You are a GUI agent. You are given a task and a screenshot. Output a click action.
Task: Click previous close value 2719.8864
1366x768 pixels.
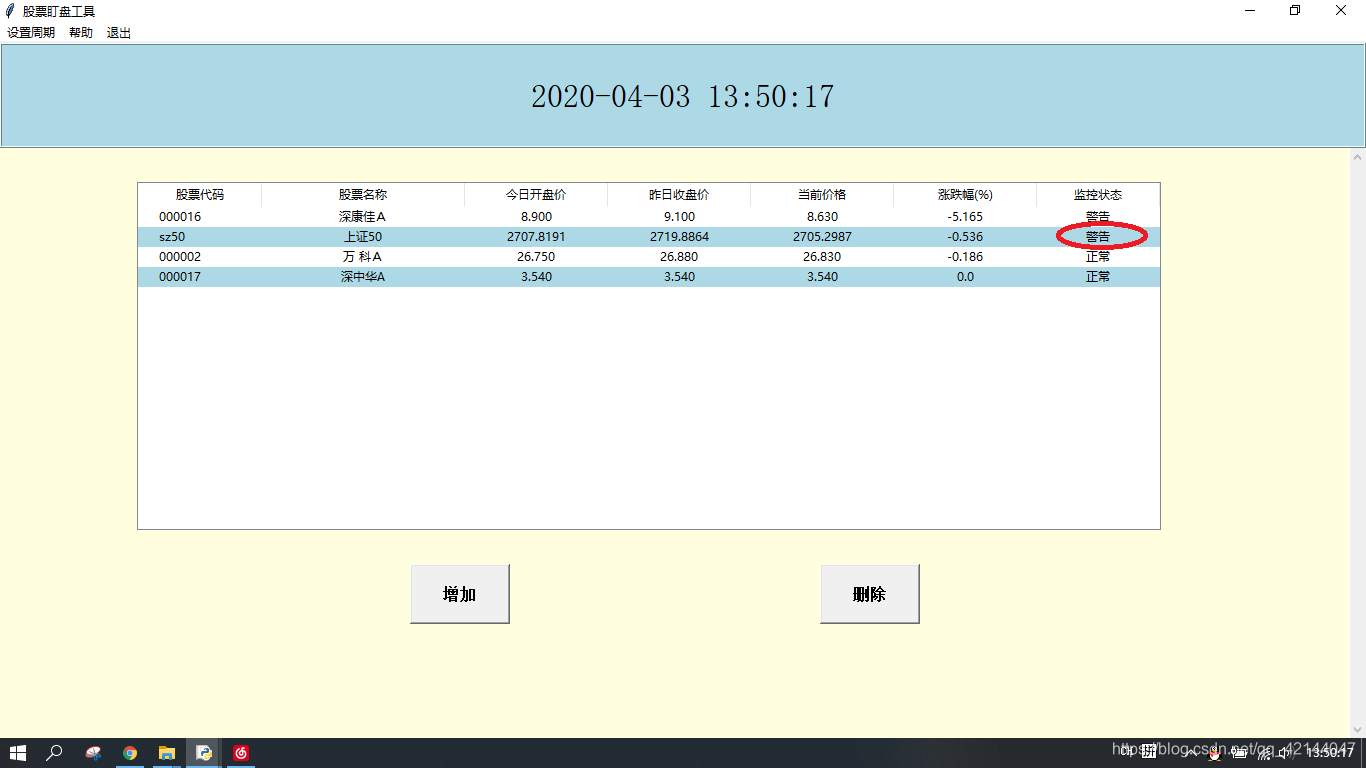pyautogui.click(x=679, y=237)
